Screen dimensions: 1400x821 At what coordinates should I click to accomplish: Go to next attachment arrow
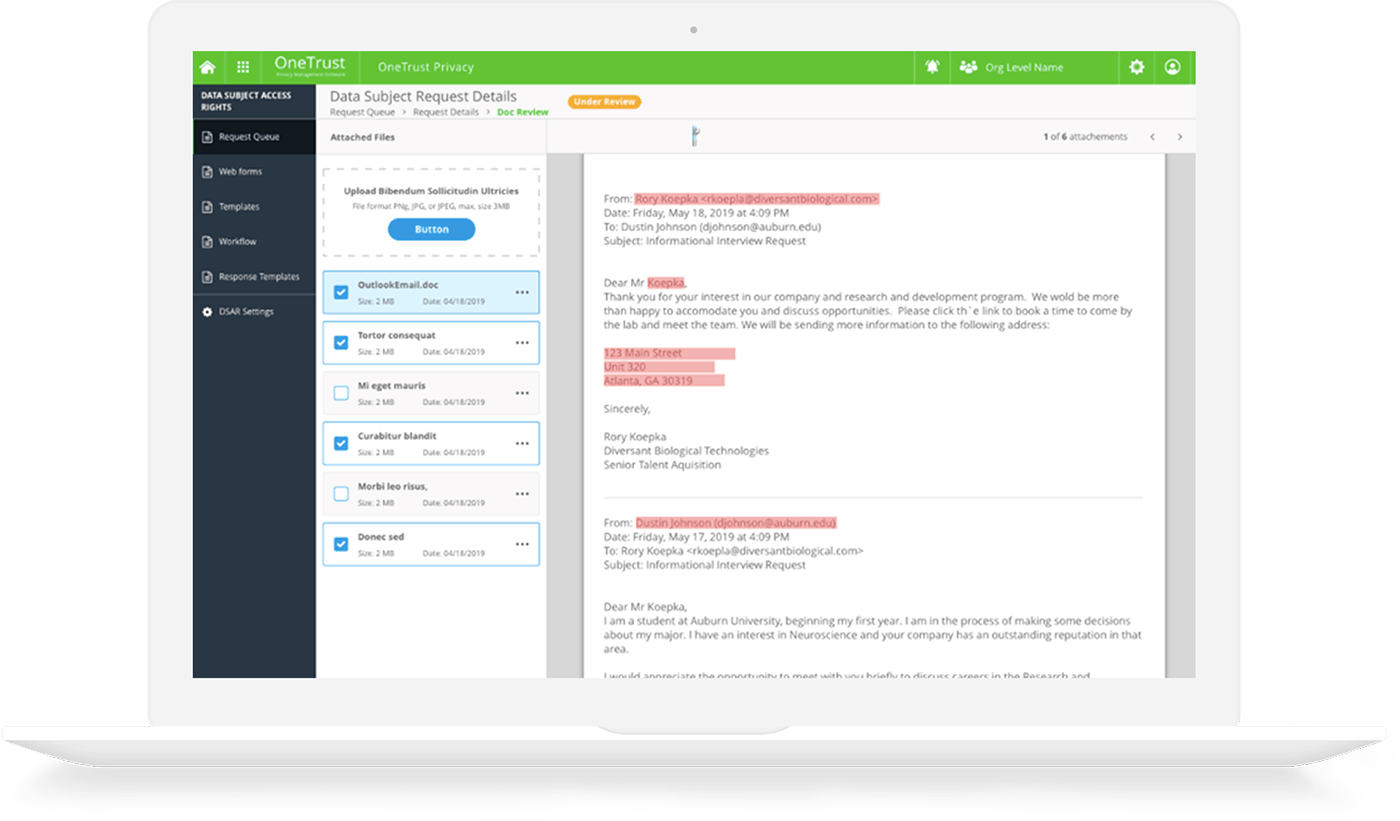pyautogui.click(x=1179, y=137)
